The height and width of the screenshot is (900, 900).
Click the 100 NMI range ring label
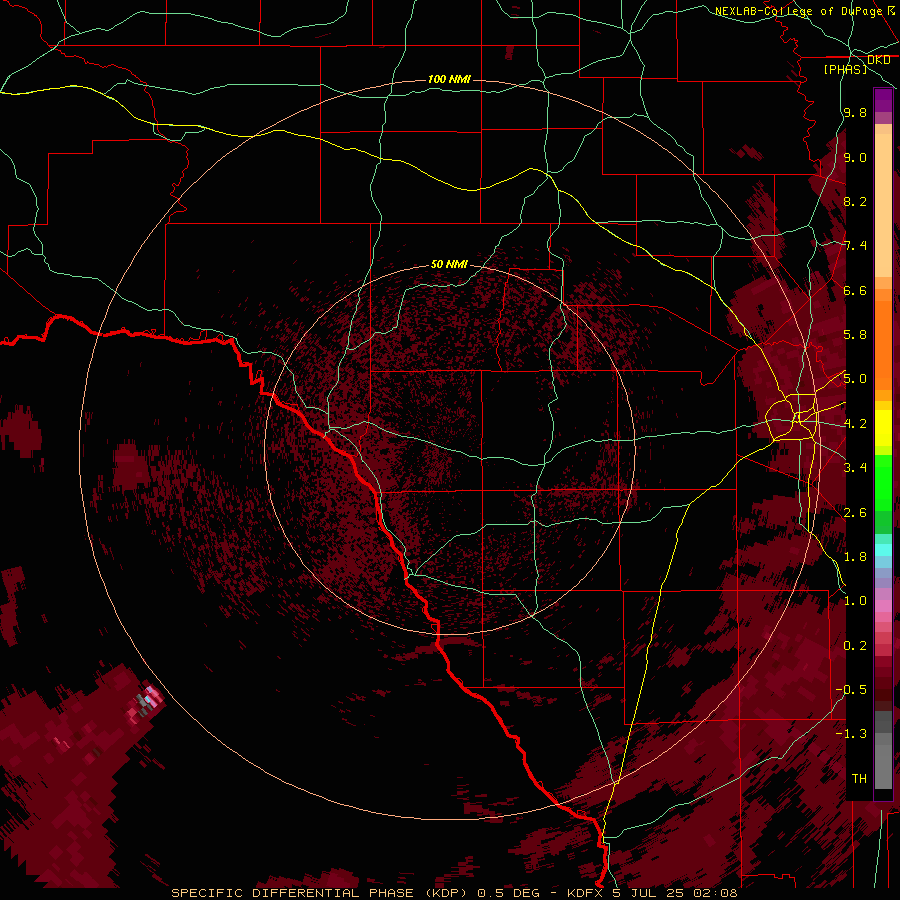pos(449,79)
